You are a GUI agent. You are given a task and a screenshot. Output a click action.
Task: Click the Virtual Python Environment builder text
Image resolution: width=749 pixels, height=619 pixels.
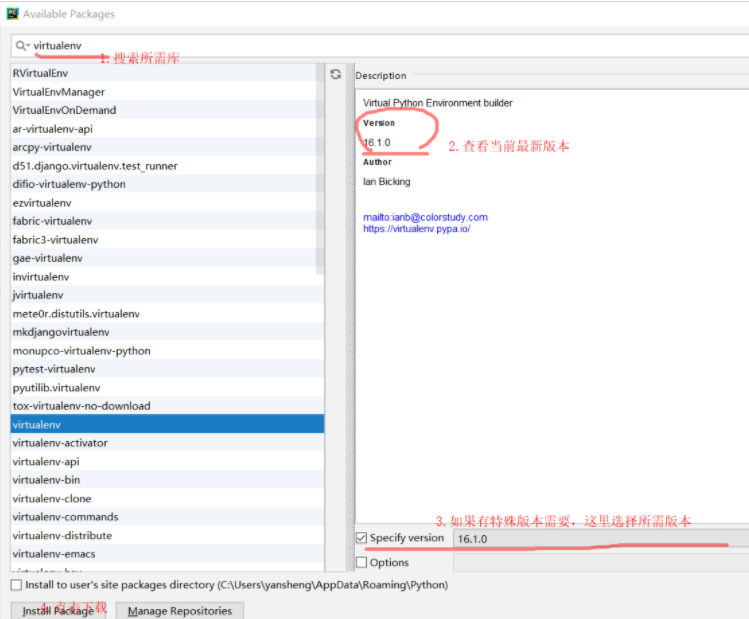(x=438, y=103)
